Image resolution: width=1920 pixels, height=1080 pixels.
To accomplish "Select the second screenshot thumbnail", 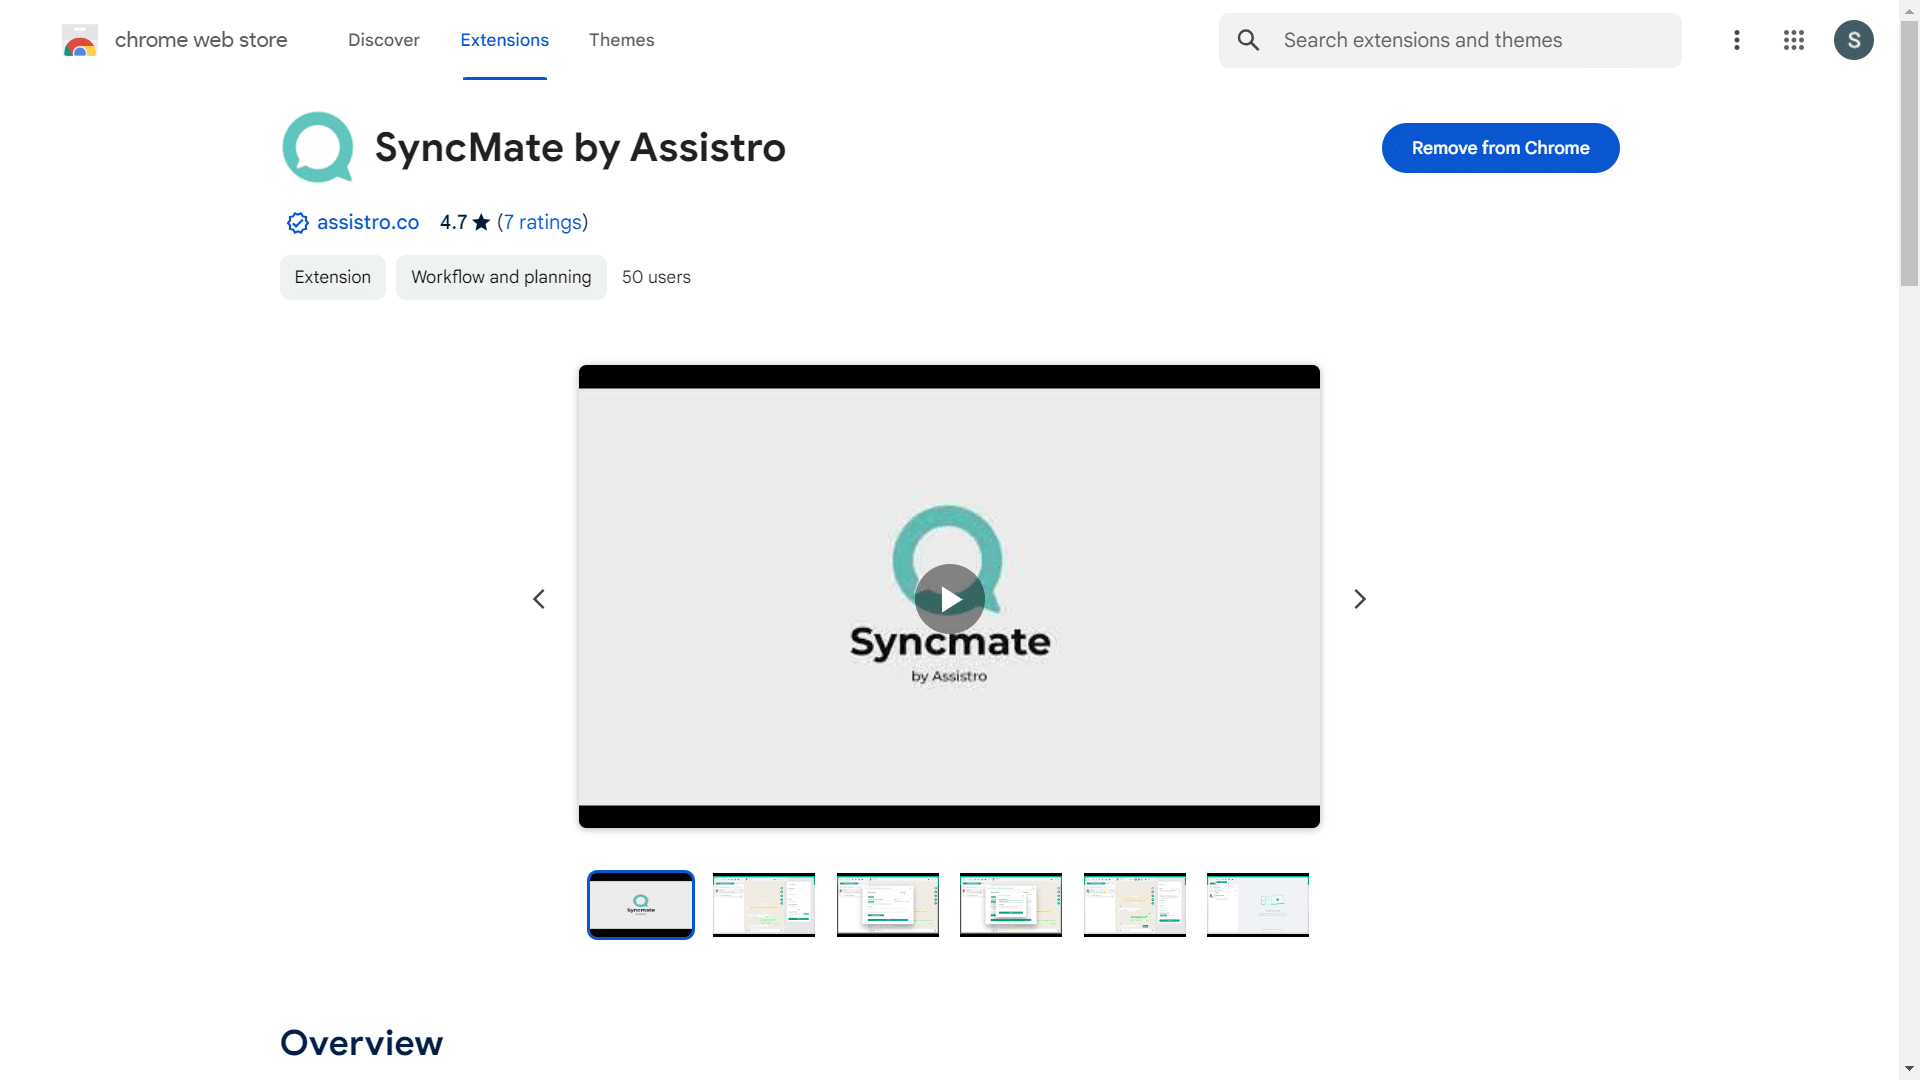I will tap(764, 905).
